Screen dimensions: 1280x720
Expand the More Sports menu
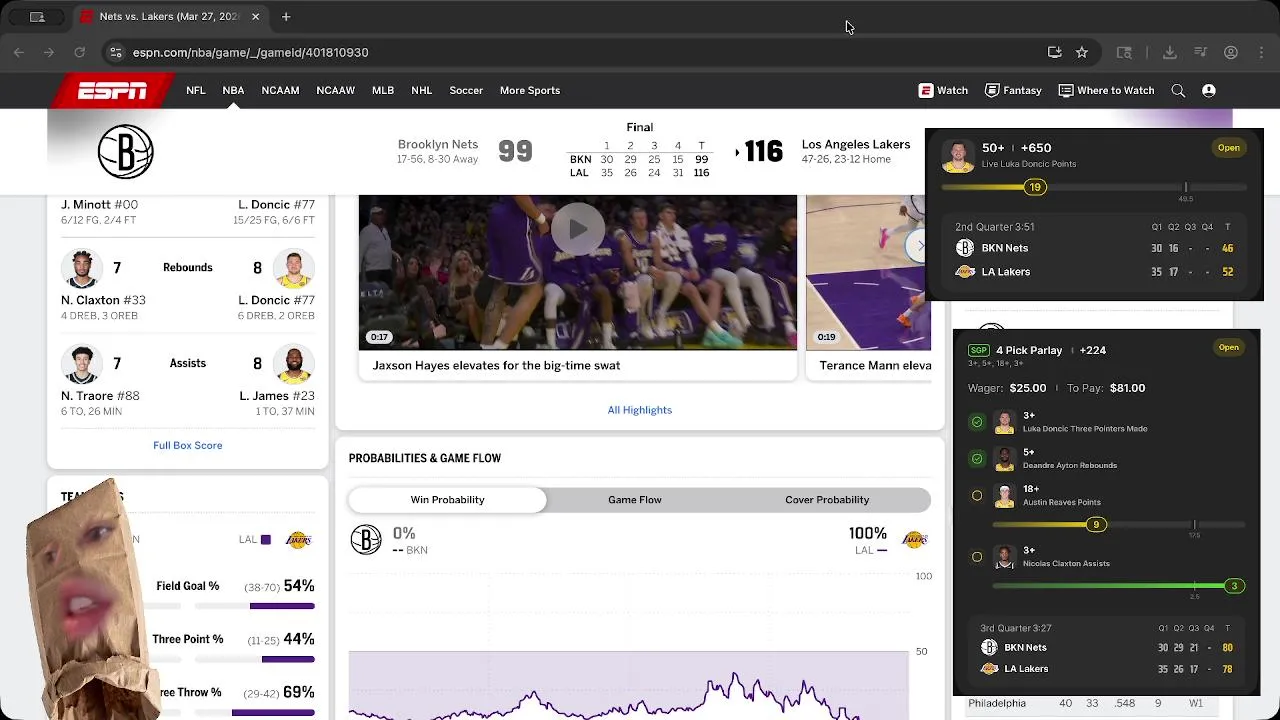[x=530, y=90]
